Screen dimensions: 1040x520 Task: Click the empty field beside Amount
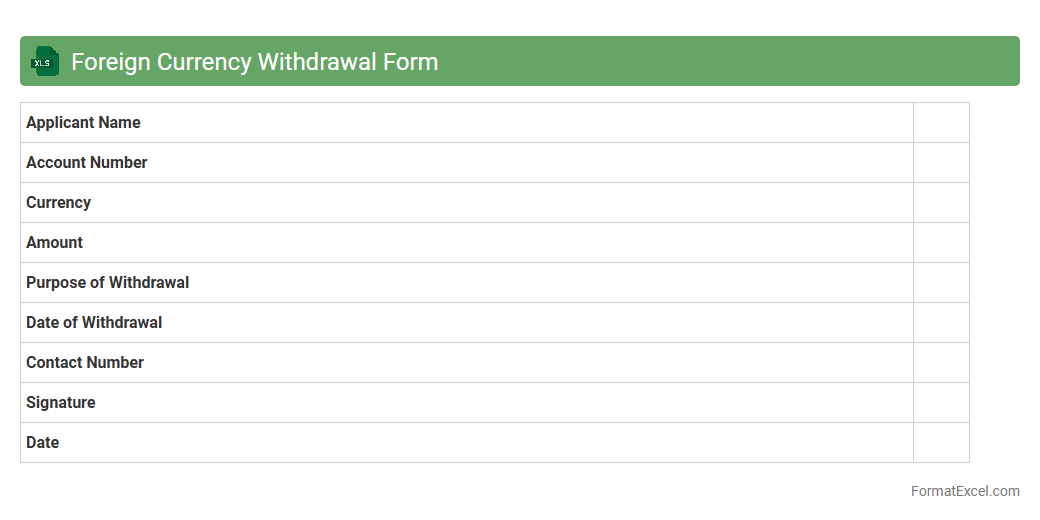coord(941,243)
